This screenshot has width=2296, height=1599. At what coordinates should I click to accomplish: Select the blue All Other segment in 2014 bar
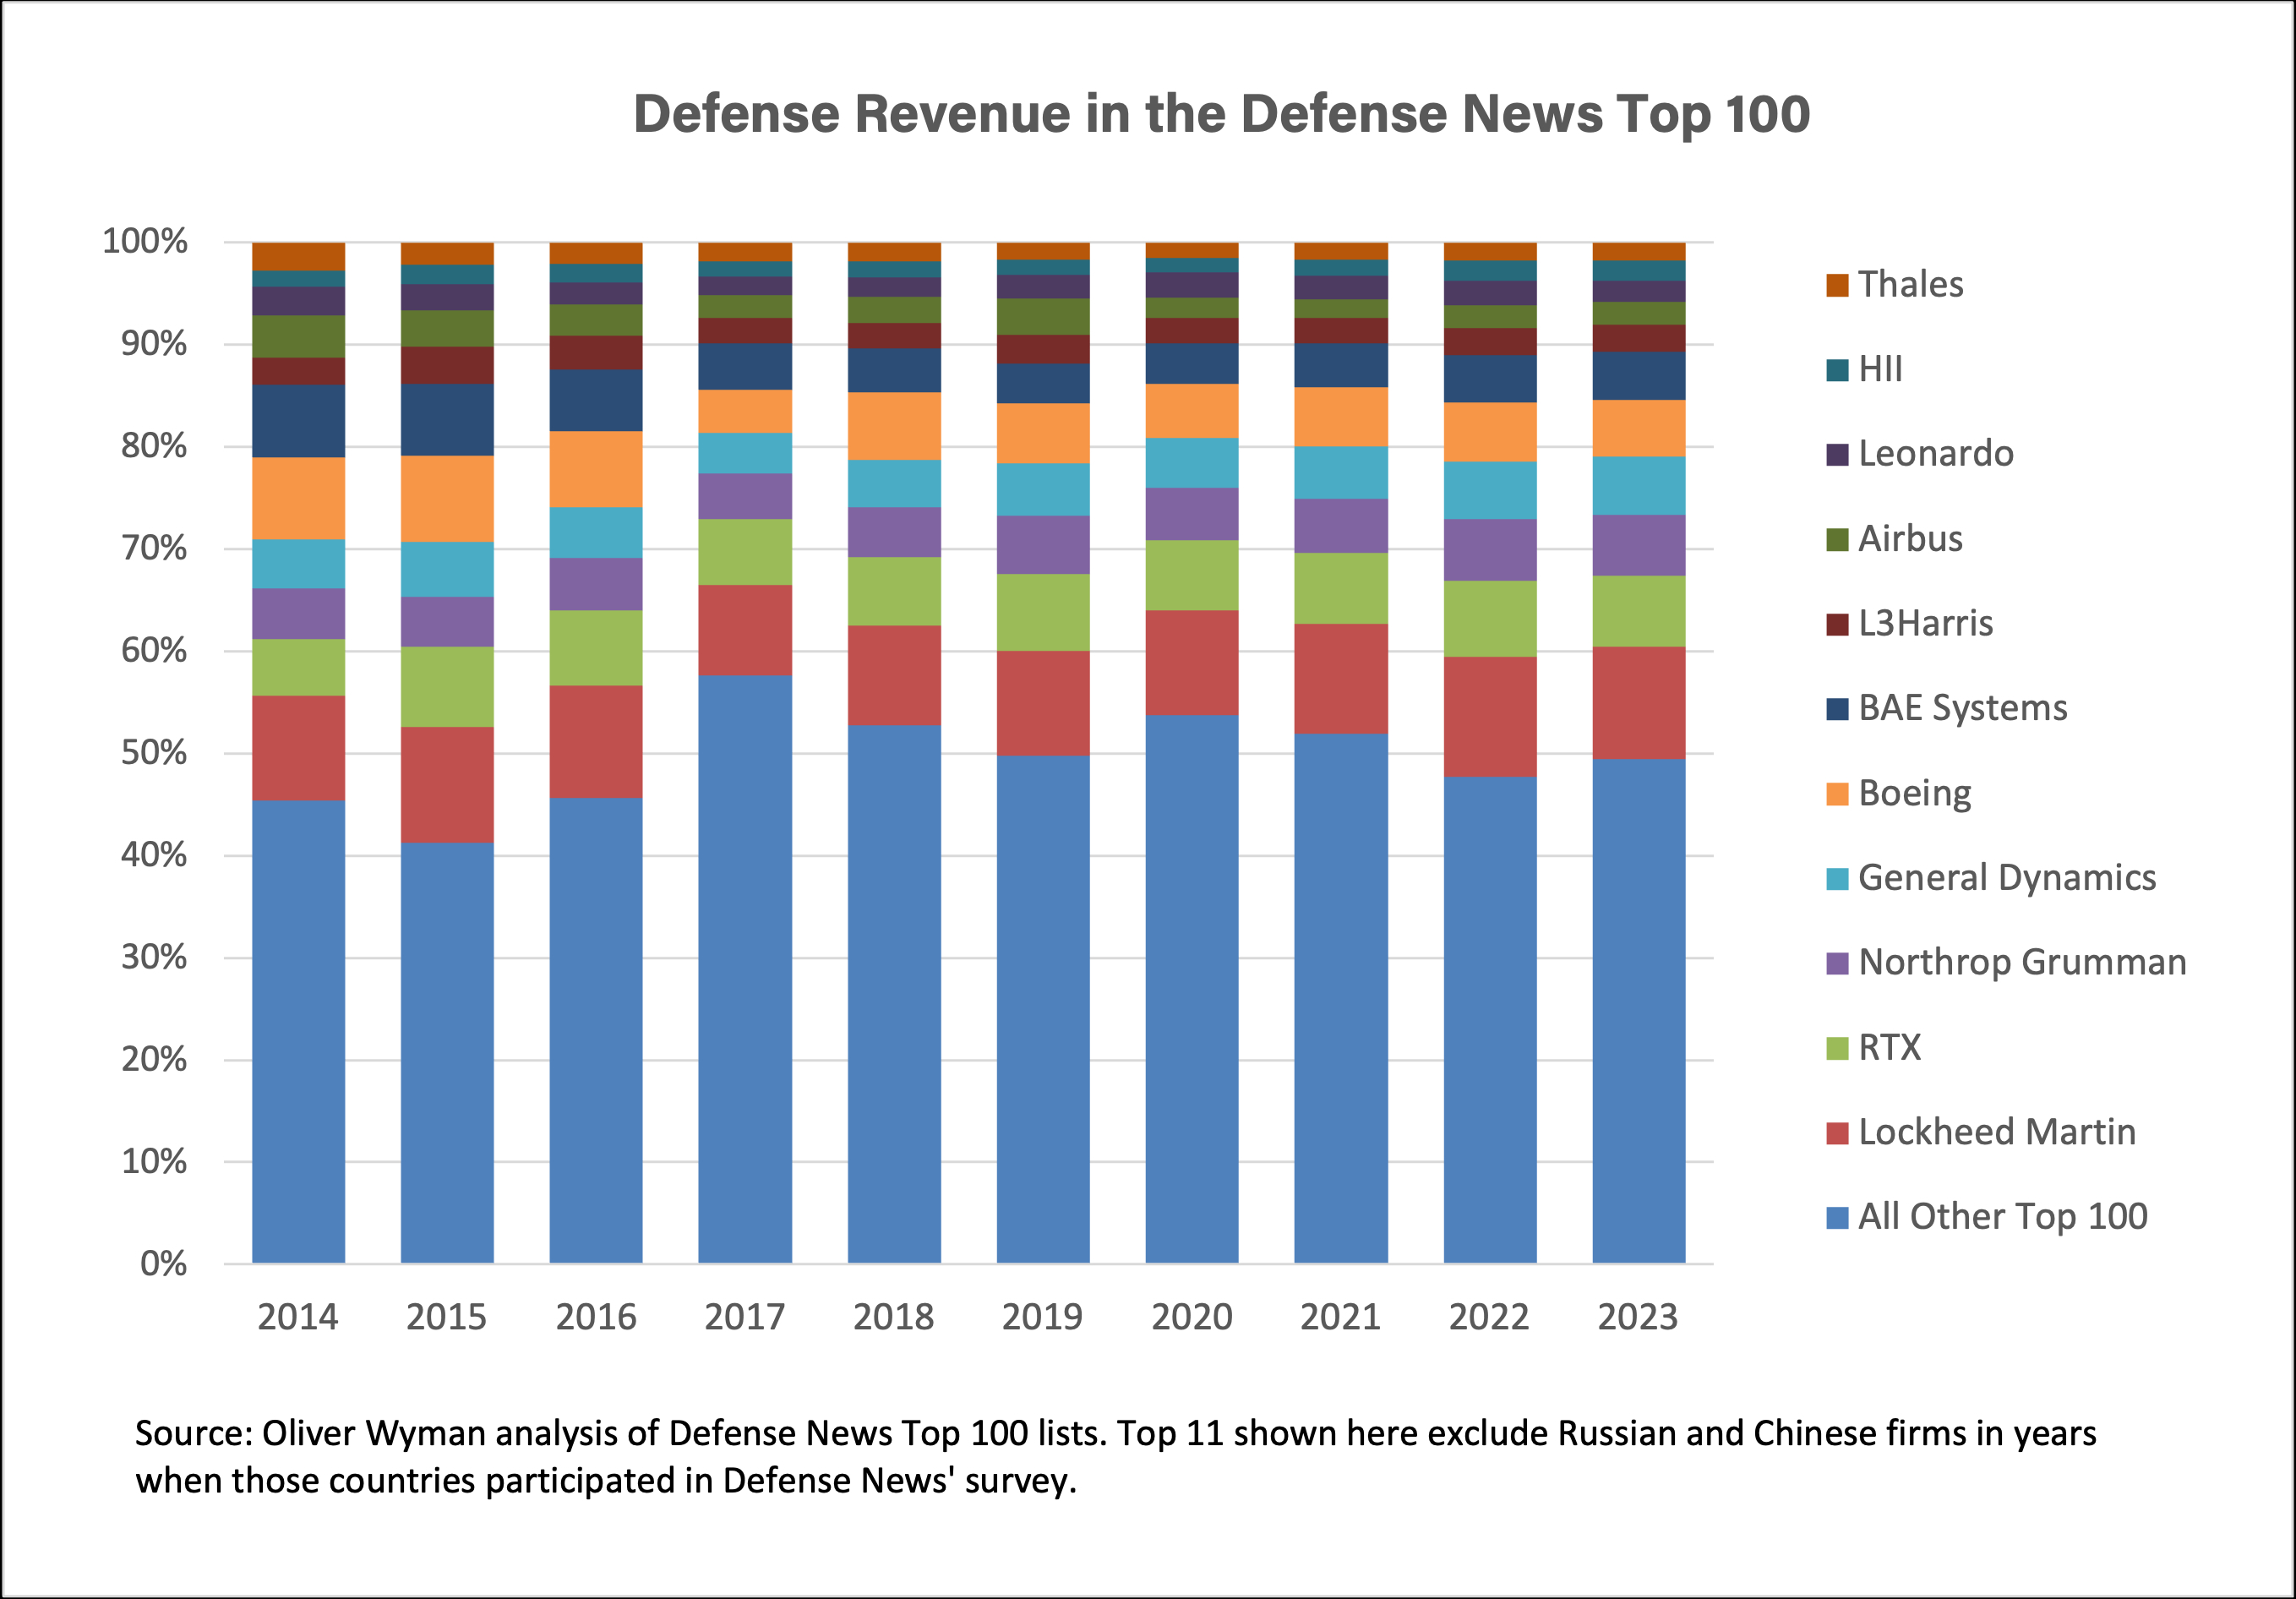click(x=298, y=1032)
